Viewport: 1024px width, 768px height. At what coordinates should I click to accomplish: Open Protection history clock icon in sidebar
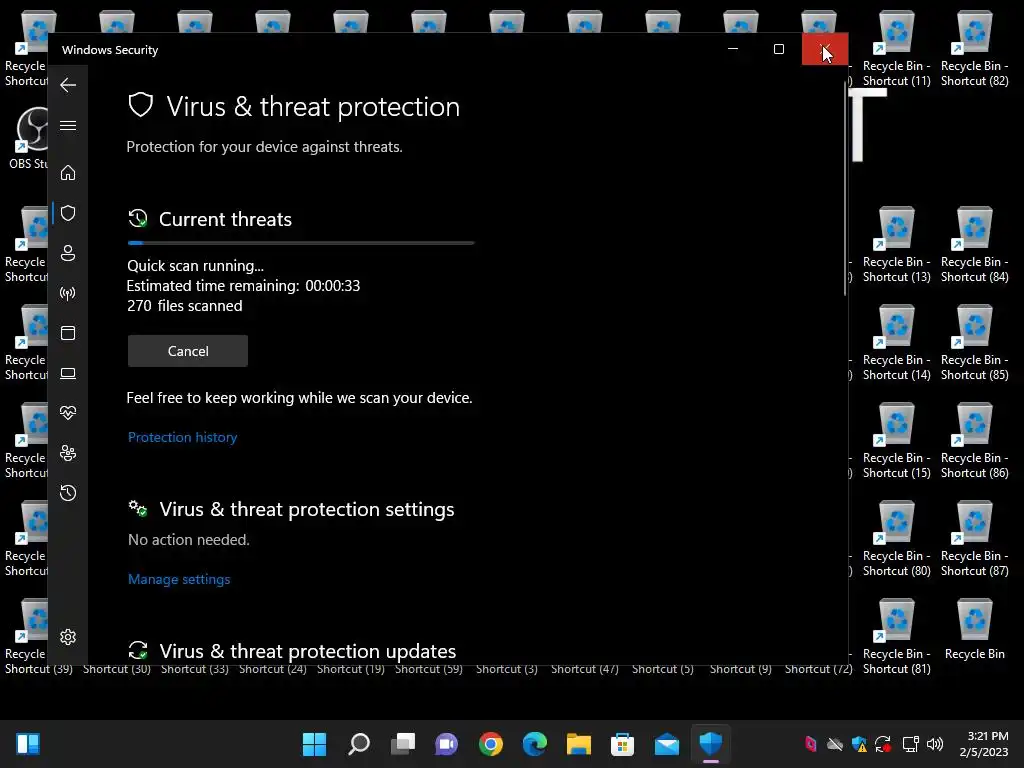[68, 493]
